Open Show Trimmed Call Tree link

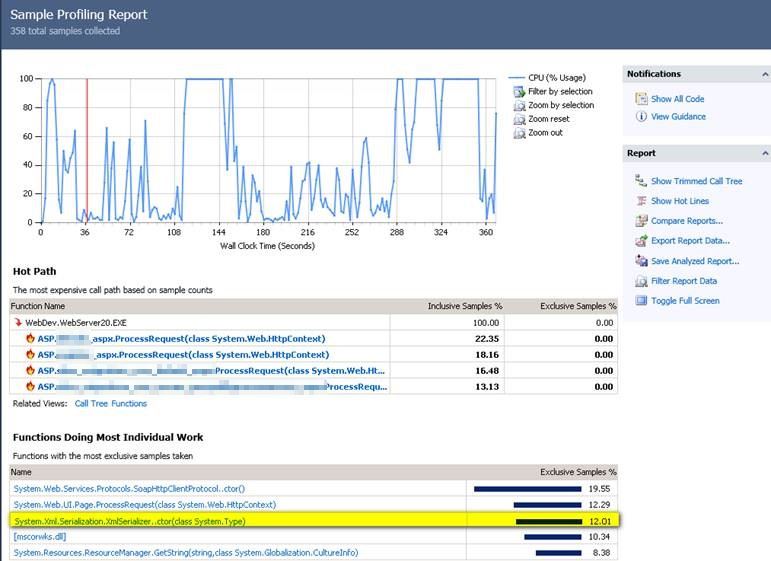pyautogui.click(x=697, y=181)
